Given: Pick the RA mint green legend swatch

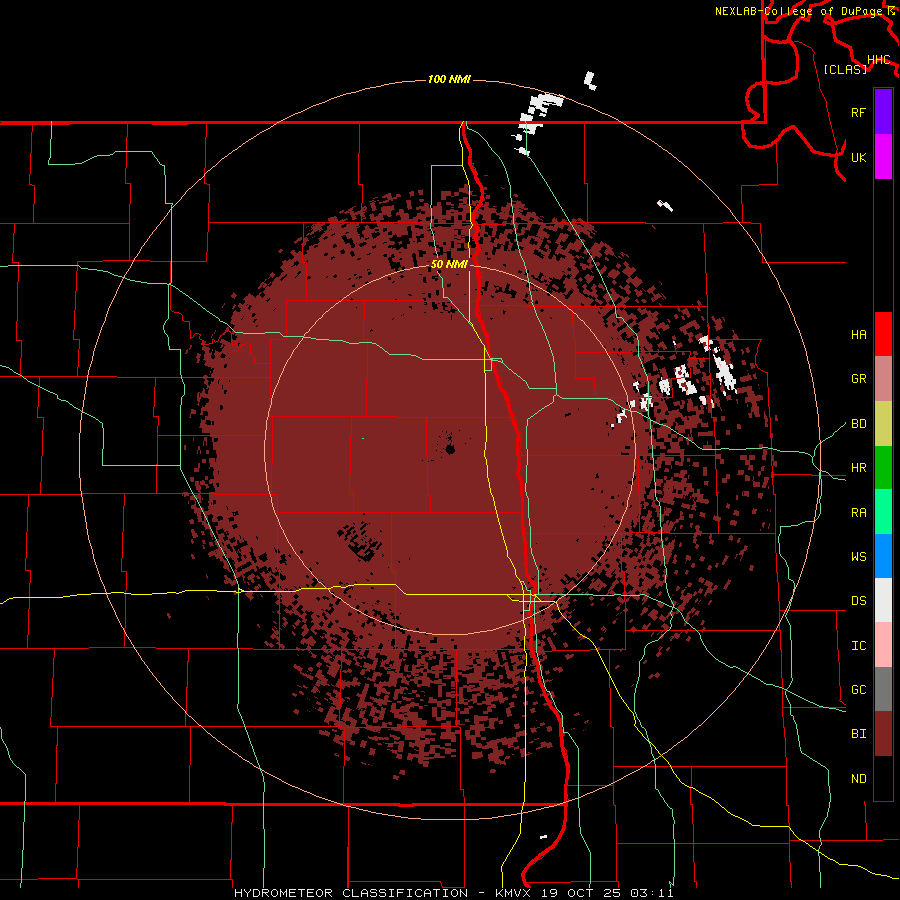Looking at the screenshot, I should (x=883, y=512).
